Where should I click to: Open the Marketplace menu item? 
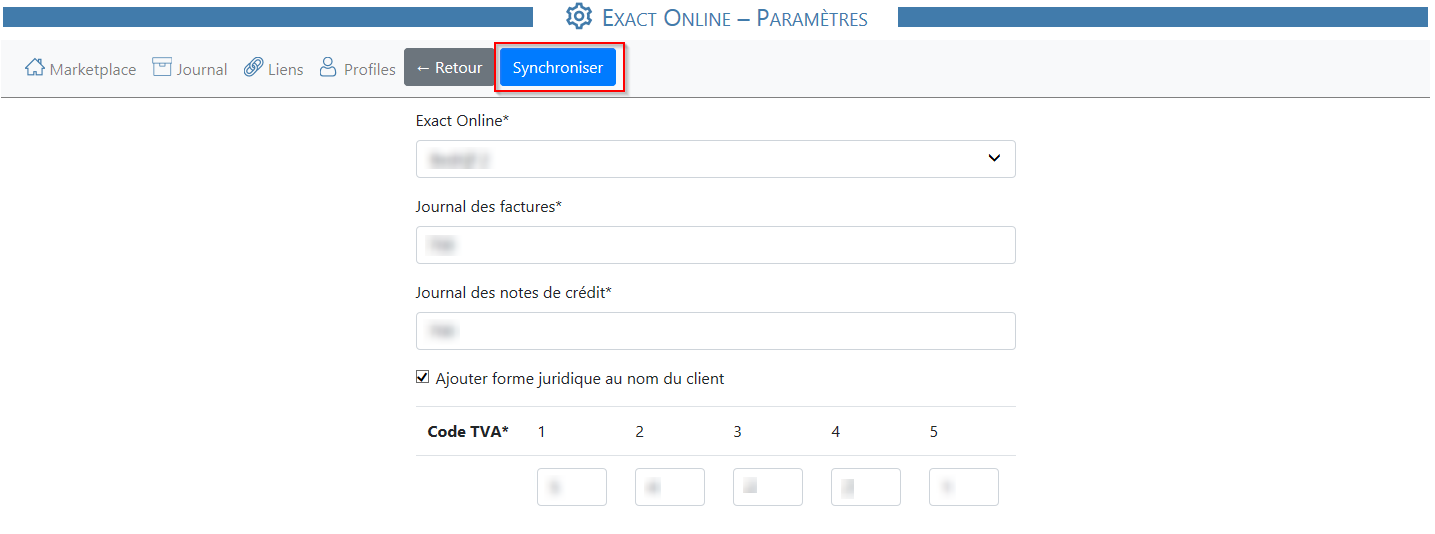tap(80, 68)
